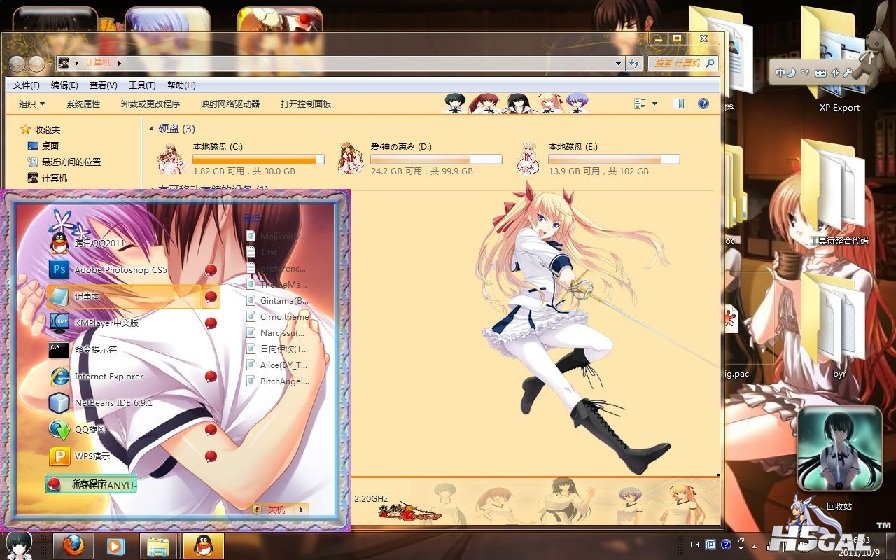Select the Local Disk (E:) drive icon
896x560 pixels.
[529, 158]
